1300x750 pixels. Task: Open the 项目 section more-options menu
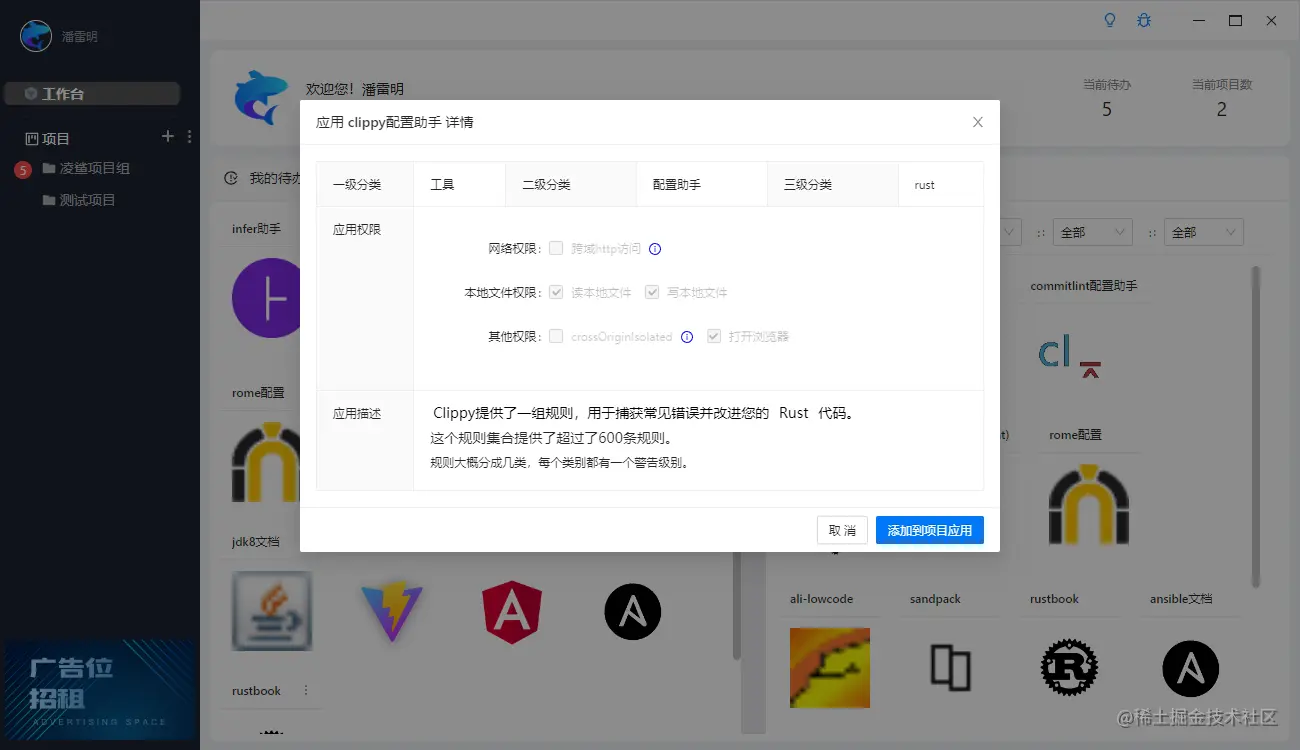189,137
